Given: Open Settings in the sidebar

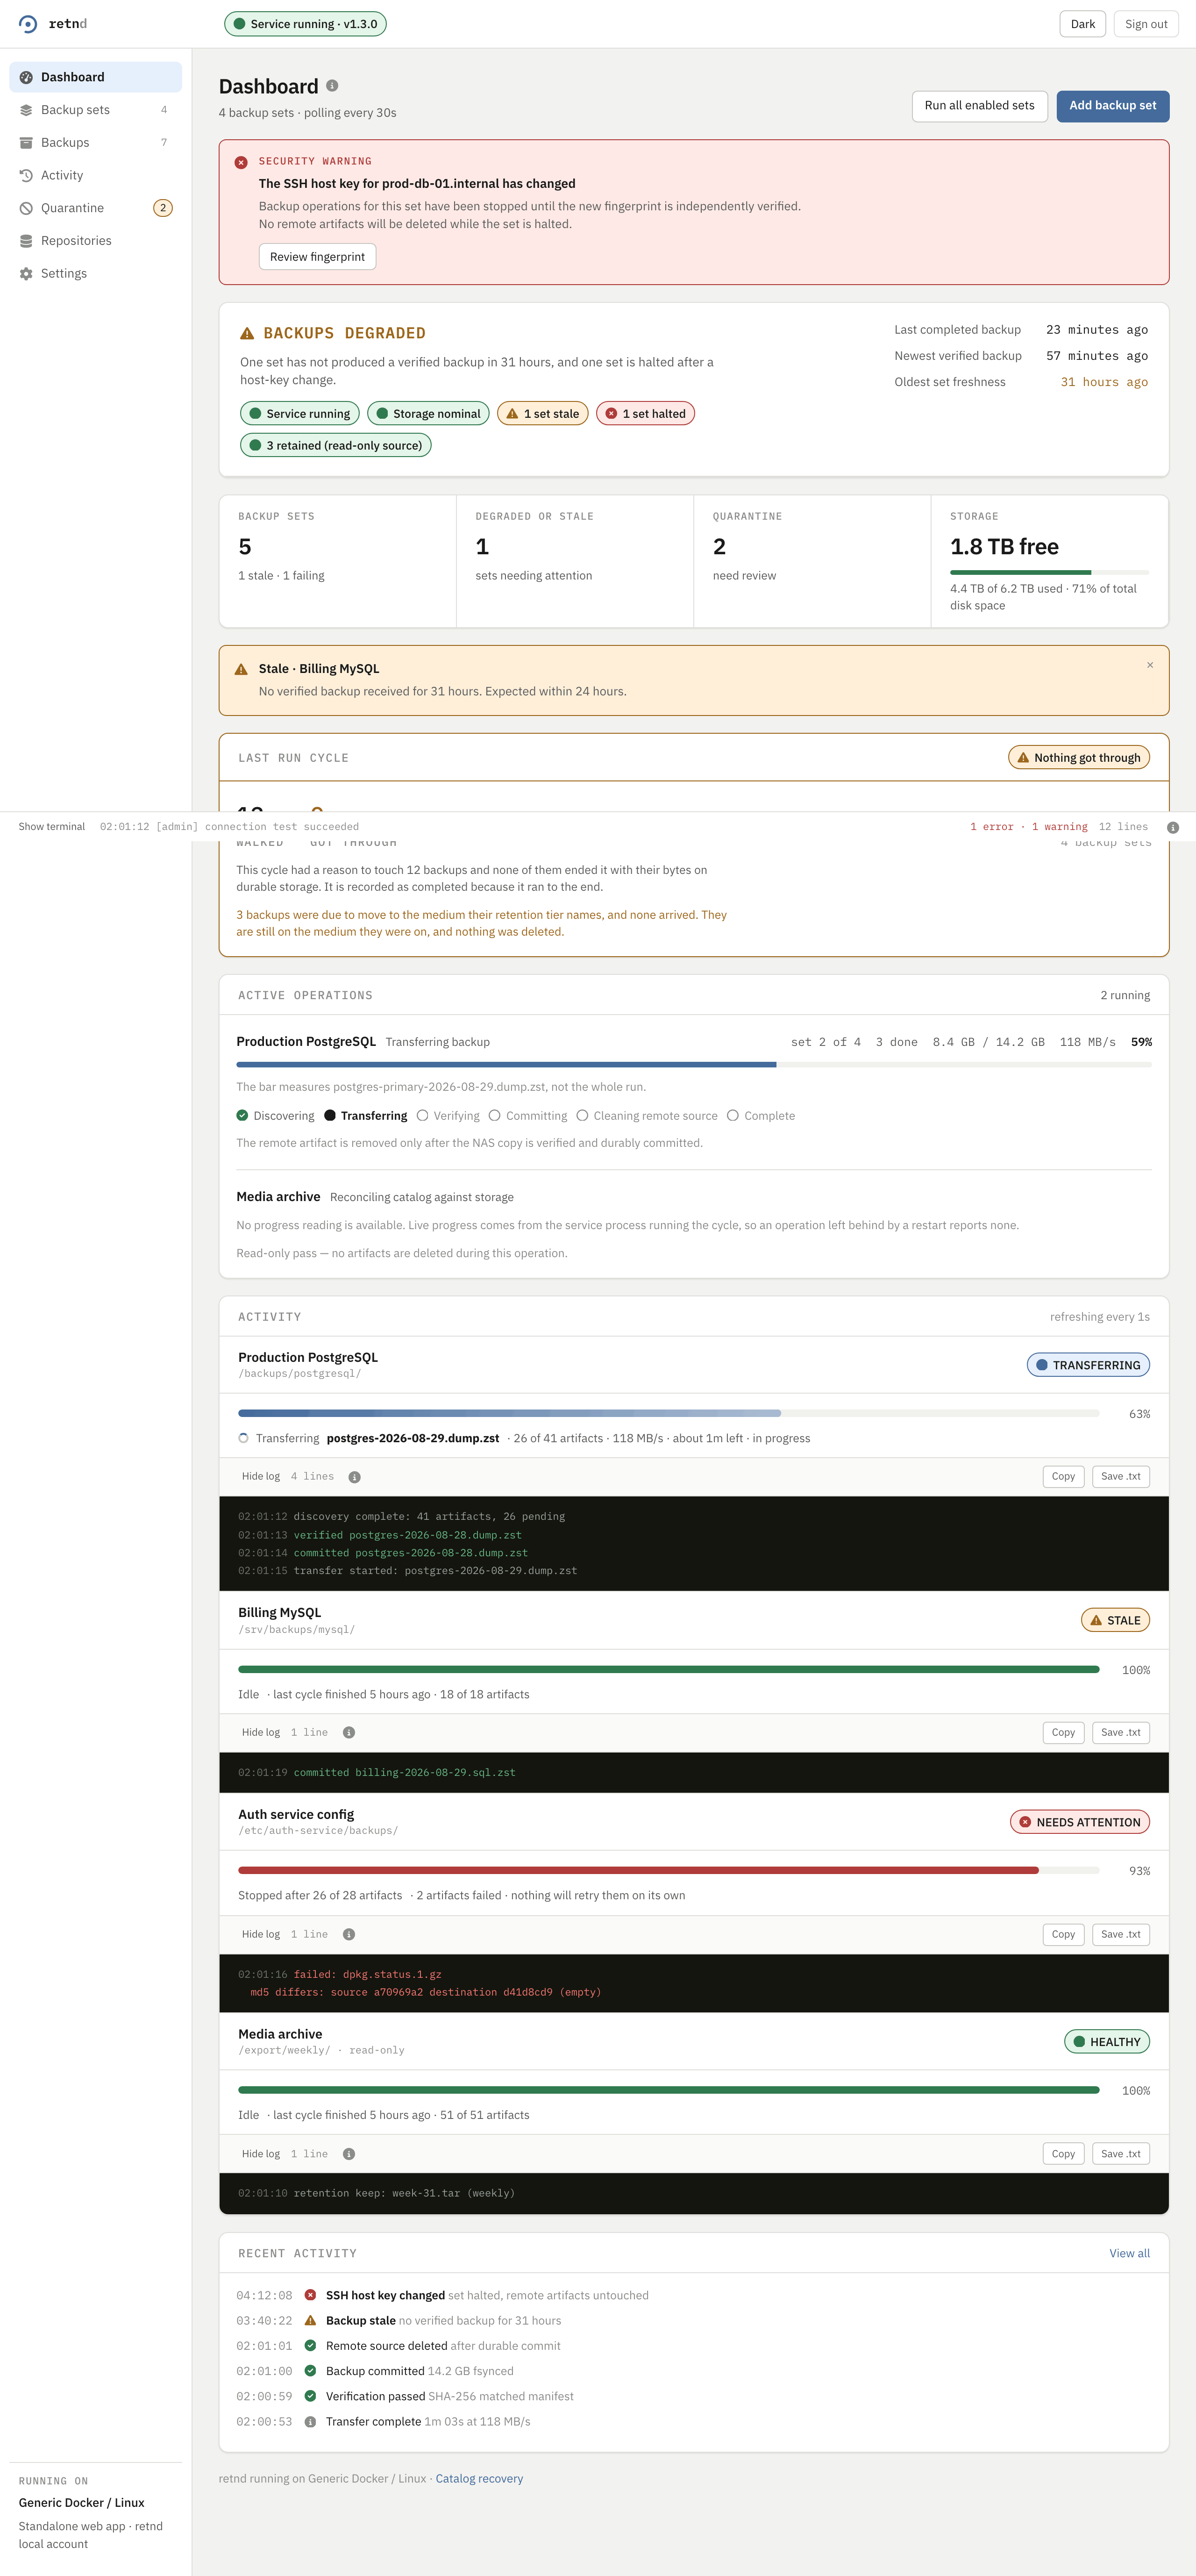Looking at the screenshot, I should pyautogui.click(x=96, y=273).
